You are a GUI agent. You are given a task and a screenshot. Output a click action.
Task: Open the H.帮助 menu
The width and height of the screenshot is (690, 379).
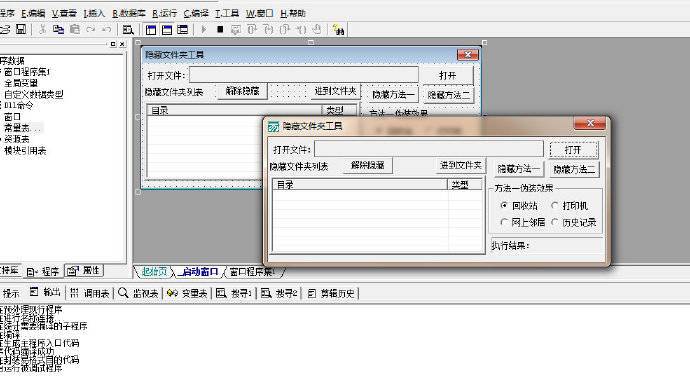coord(293,14)
